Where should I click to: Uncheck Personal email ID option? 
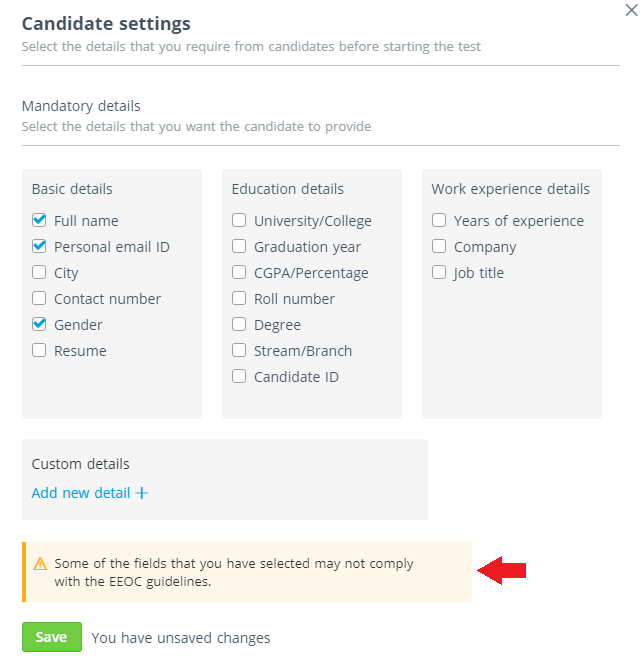pyautogui.click(x=39, y=246)
